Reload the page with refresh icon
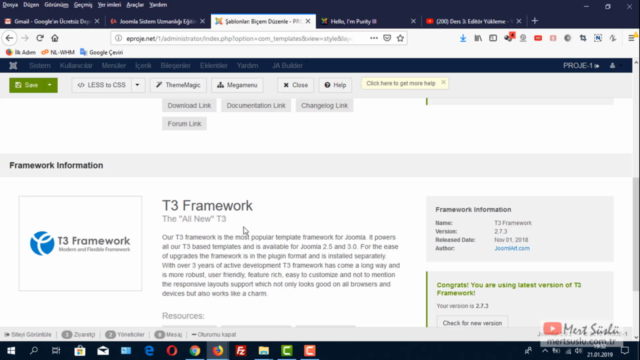The image size is (640, 360). pyautogui.click(x=40, y=38)
